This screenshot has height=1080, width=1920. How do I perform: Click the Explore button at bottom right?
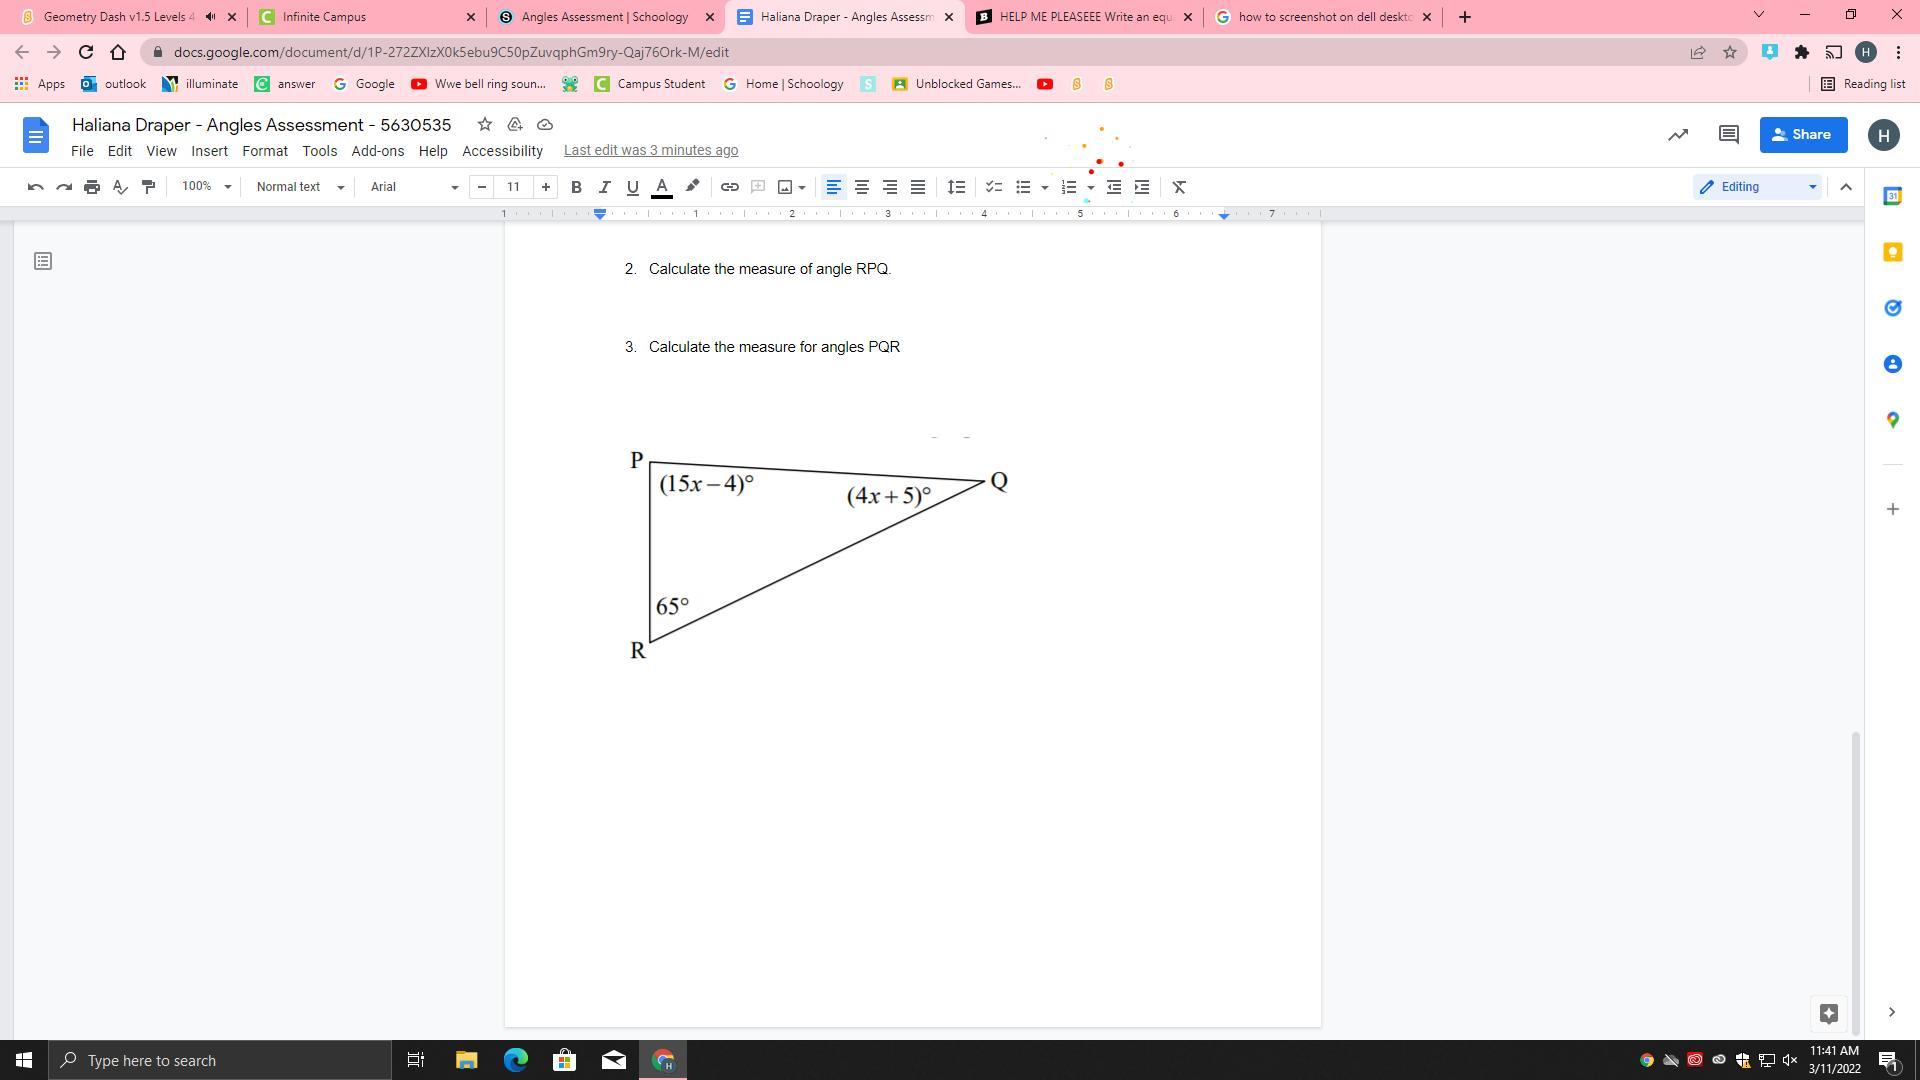pyautogui.click(x=1829, y=1013)
